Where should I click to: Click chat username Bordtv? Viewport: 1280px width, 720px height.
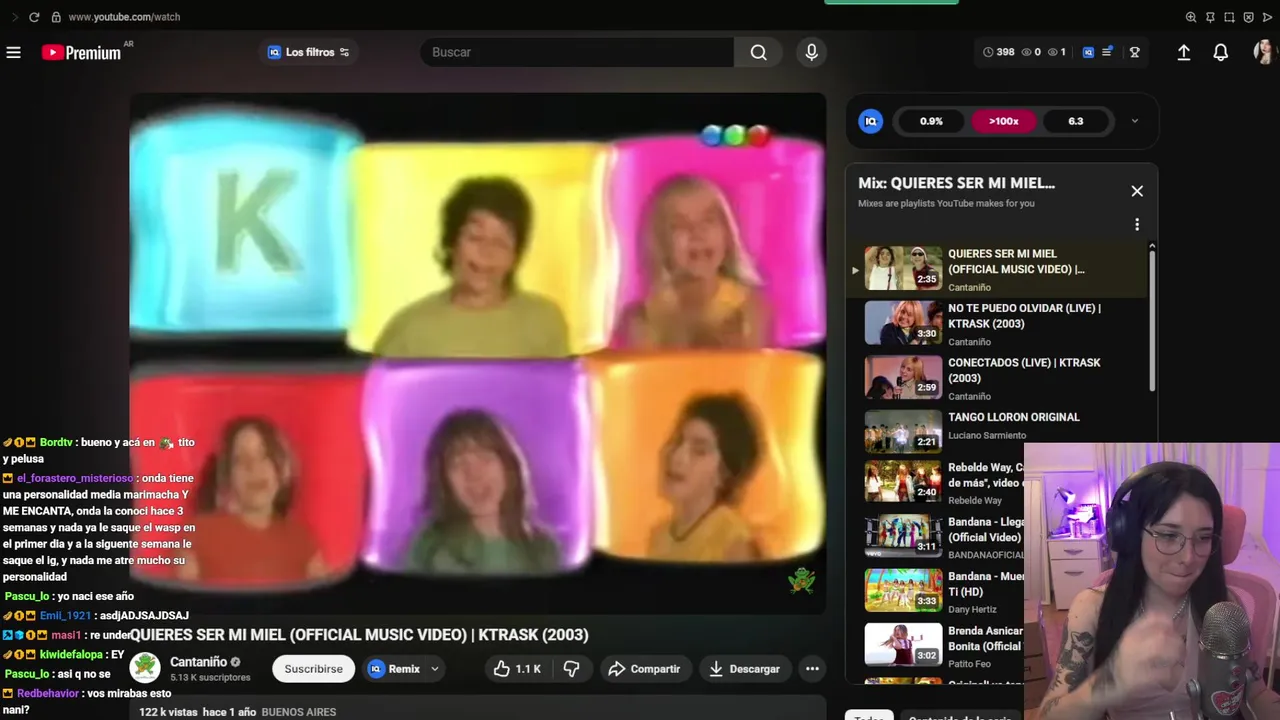[56, 442]
